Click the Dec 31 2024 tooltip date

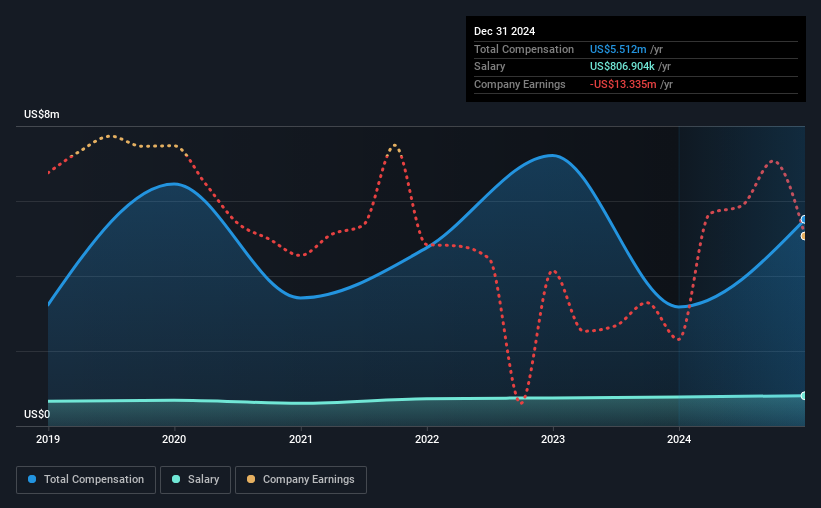pyautogui.click(x=504, y=31)
